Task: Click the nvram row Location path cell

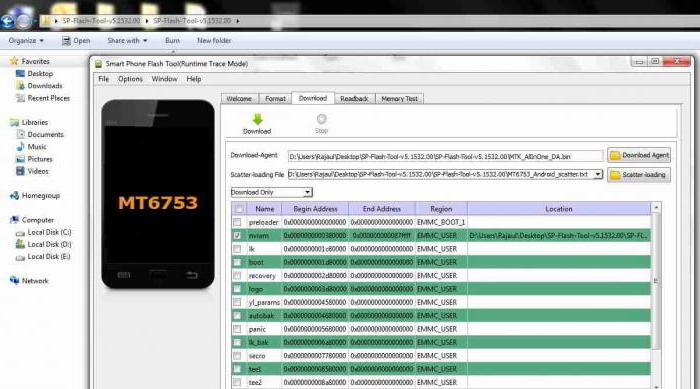Action: tap(559, 235)
